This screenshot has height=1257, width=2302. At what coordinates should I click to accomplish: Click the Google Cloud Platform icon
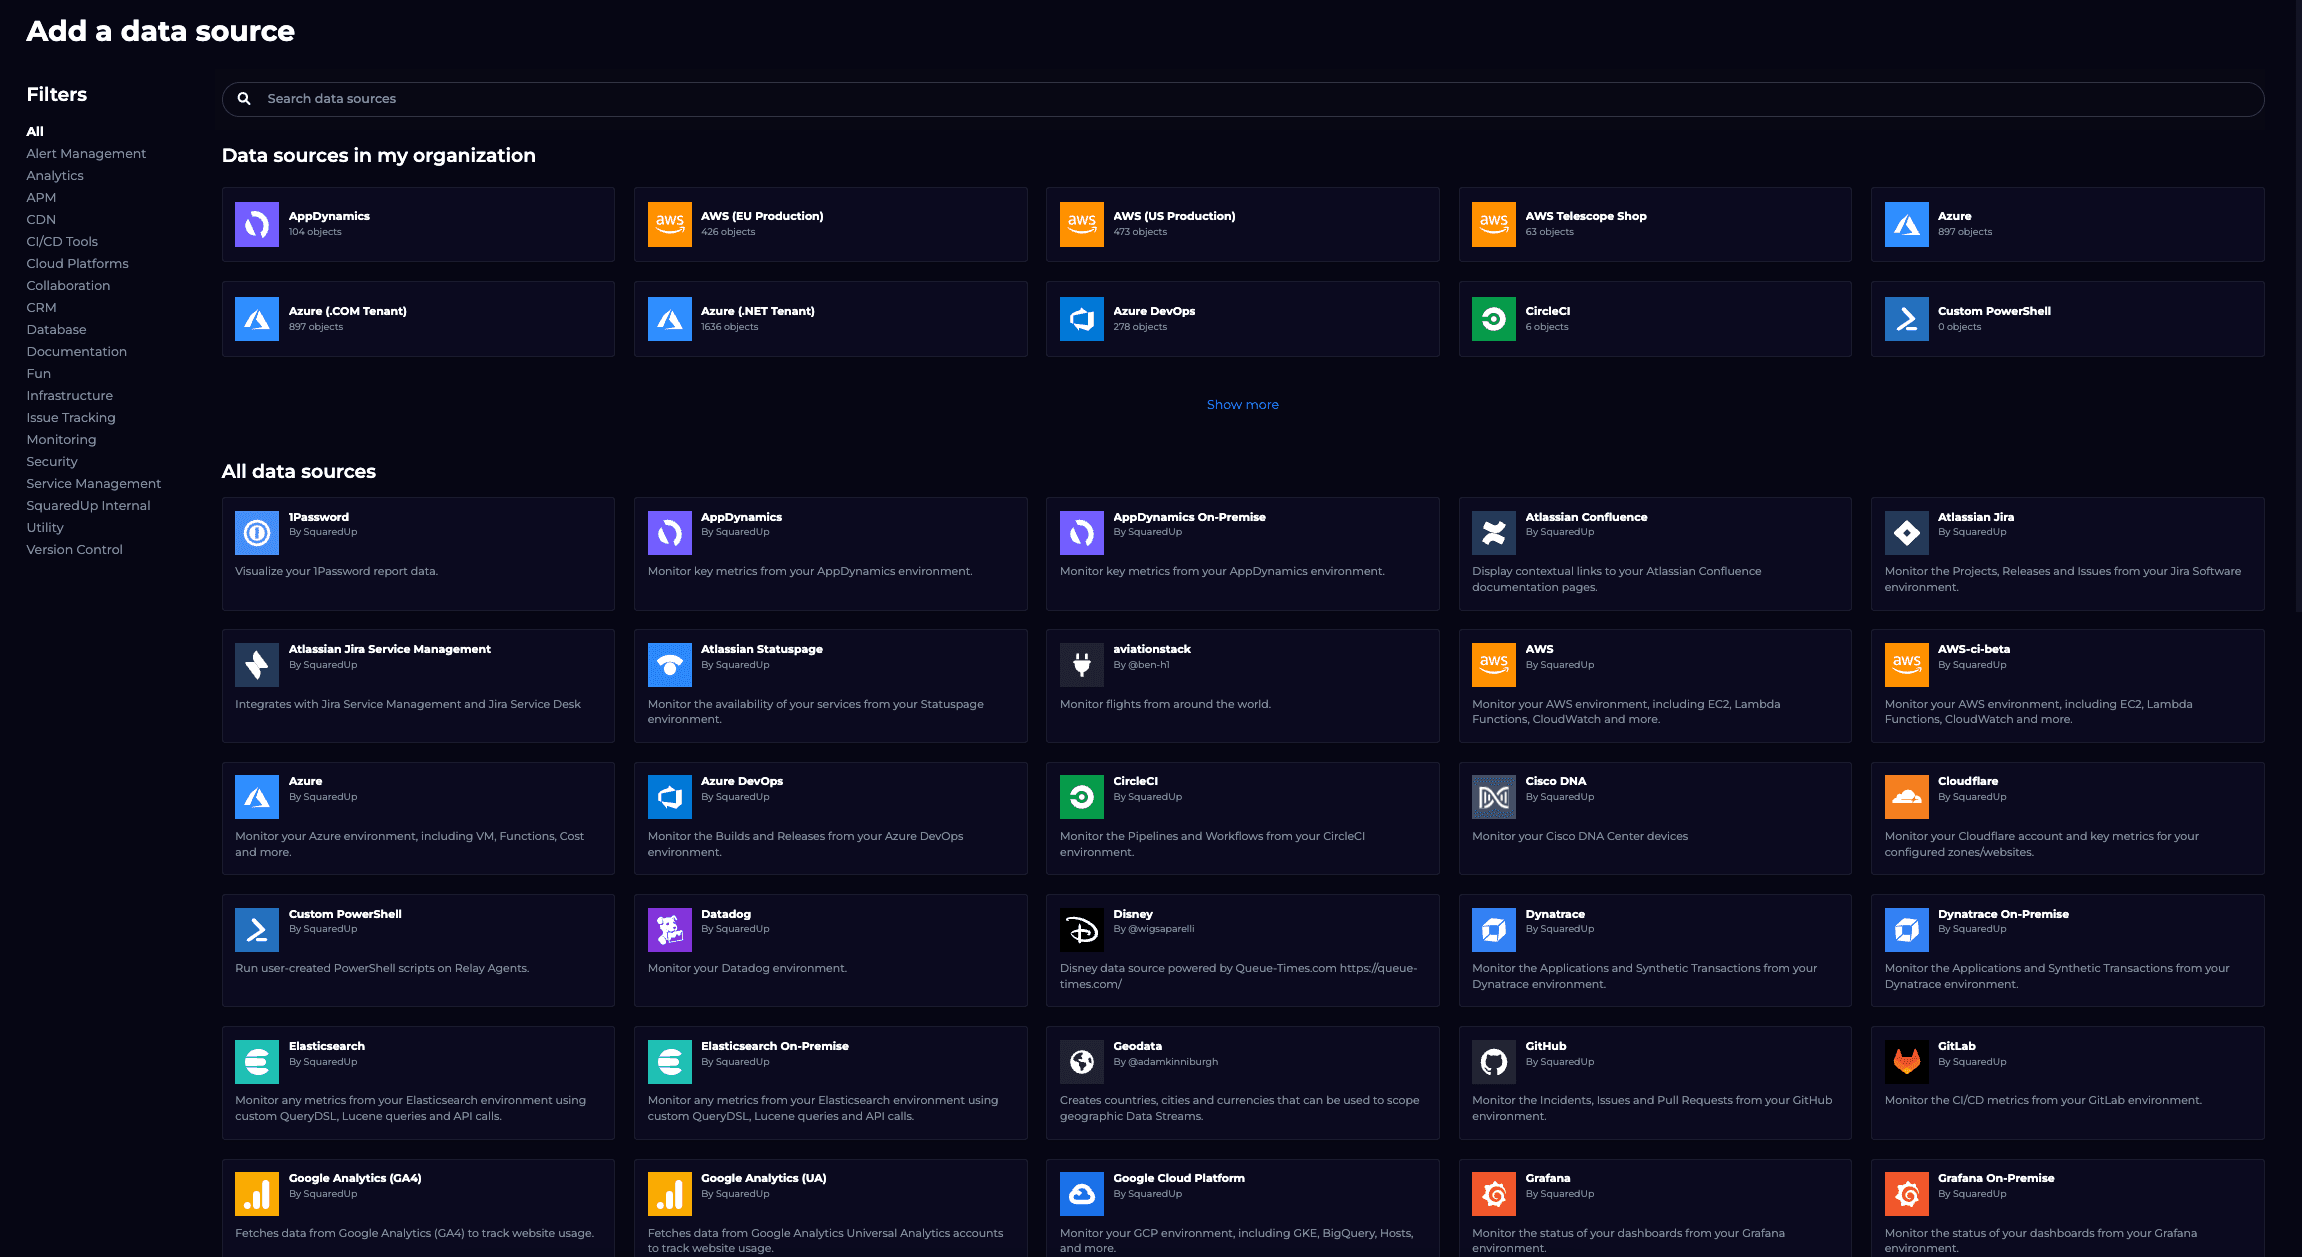tap(1082, 1194)
